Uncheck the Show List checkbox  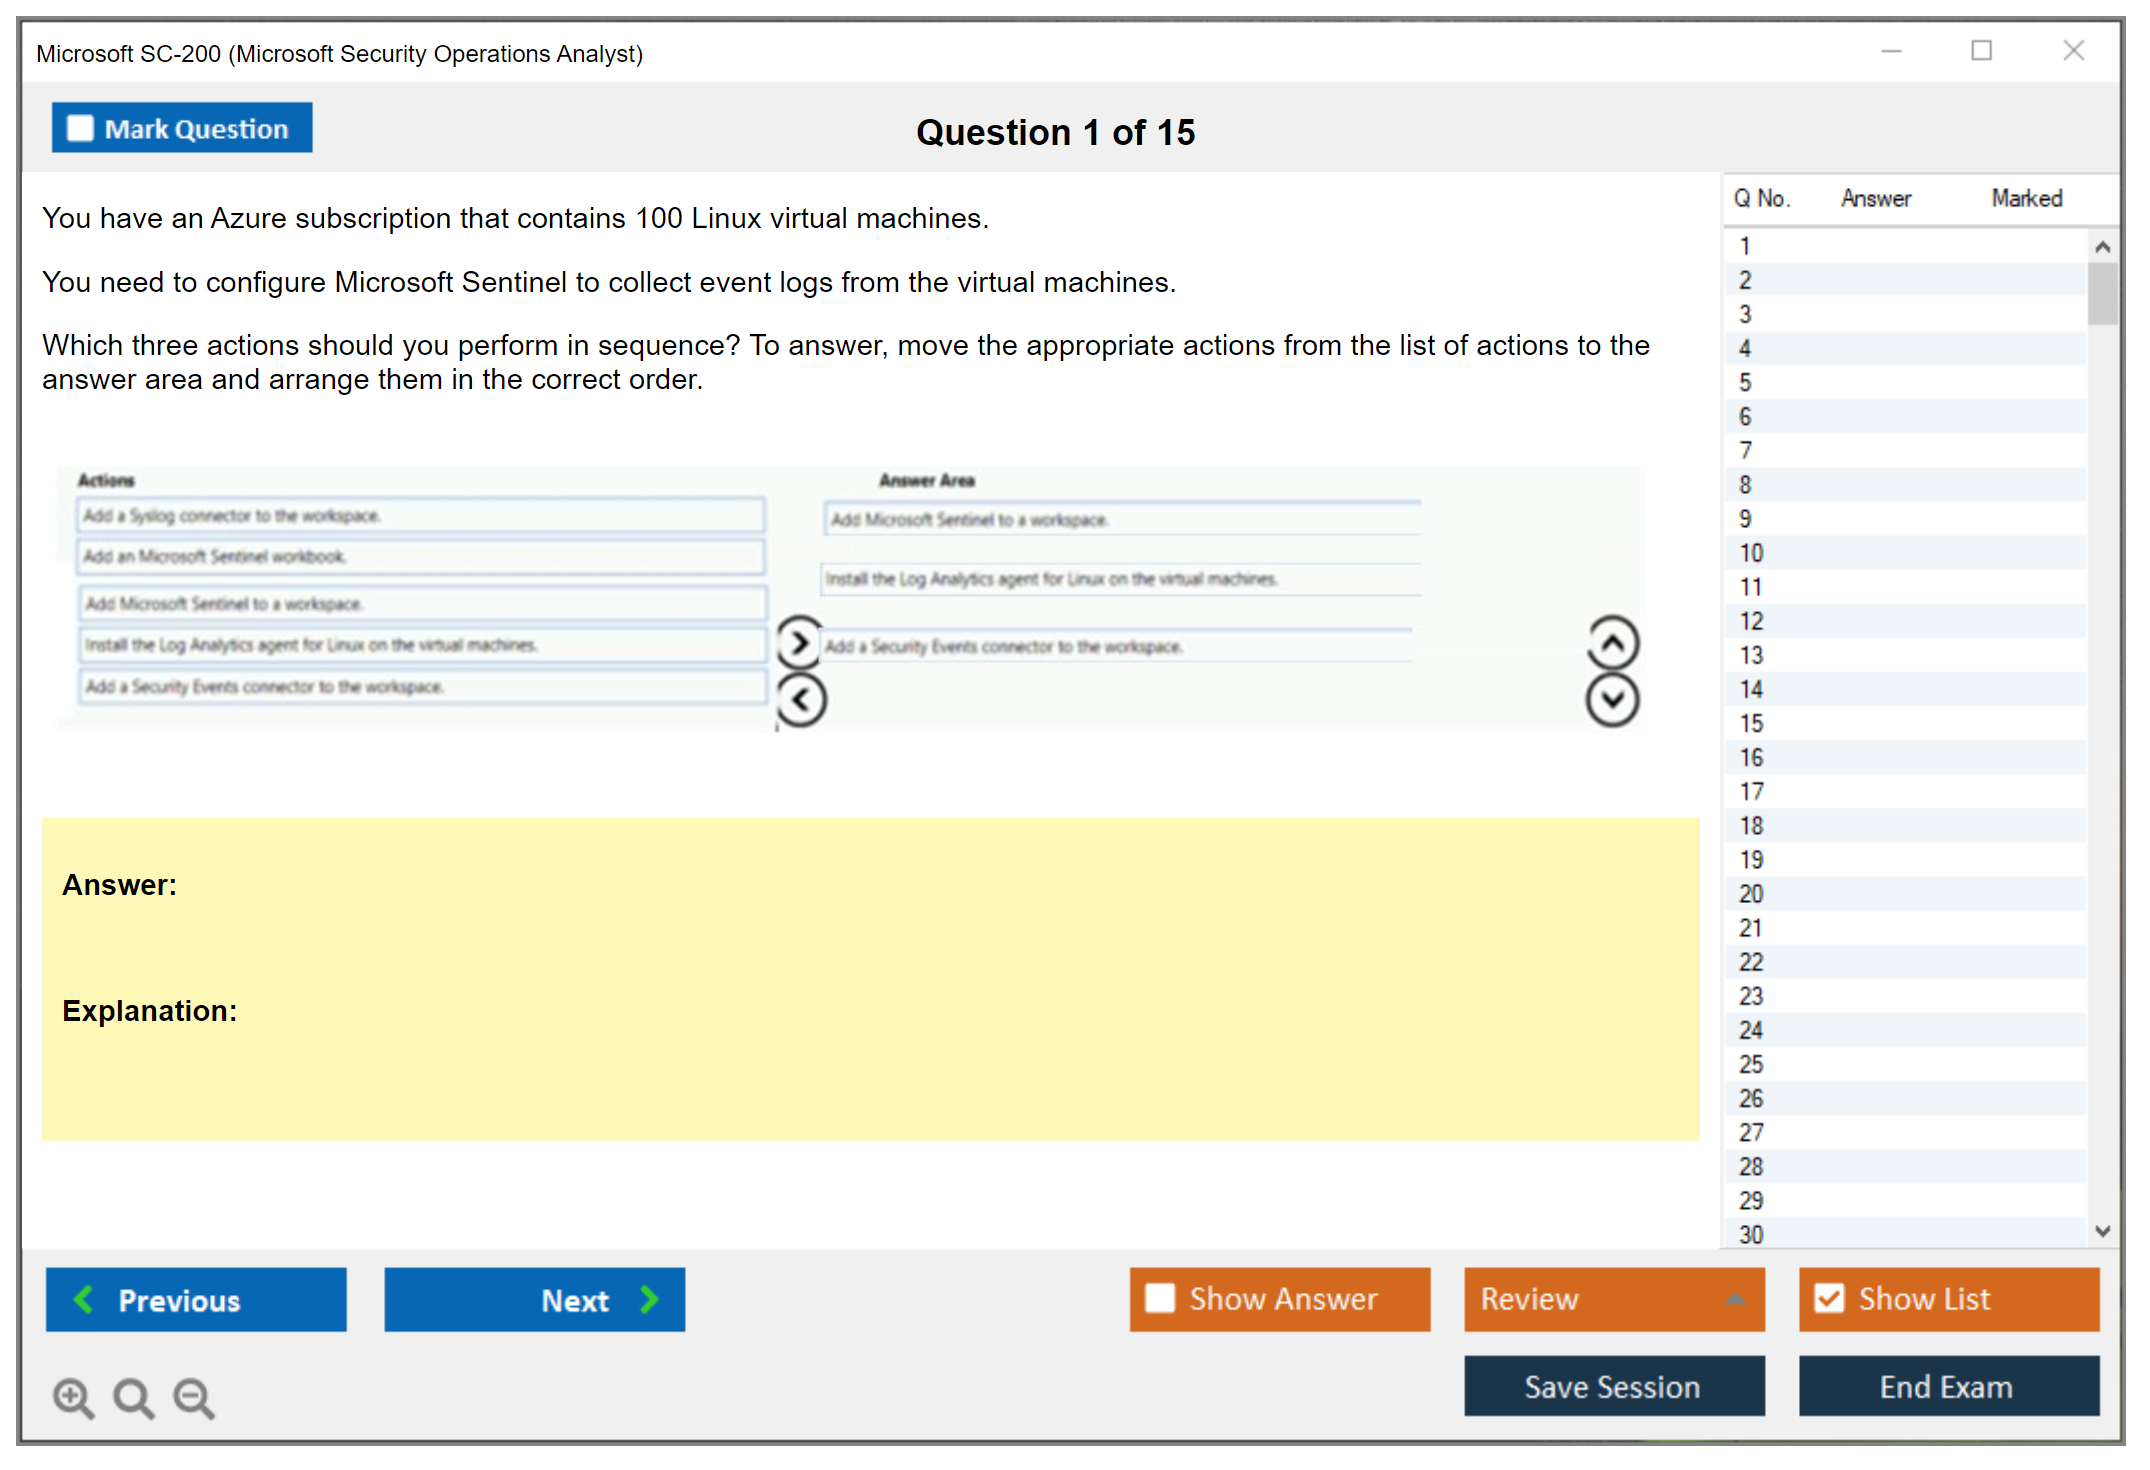coord(1829,1298)
